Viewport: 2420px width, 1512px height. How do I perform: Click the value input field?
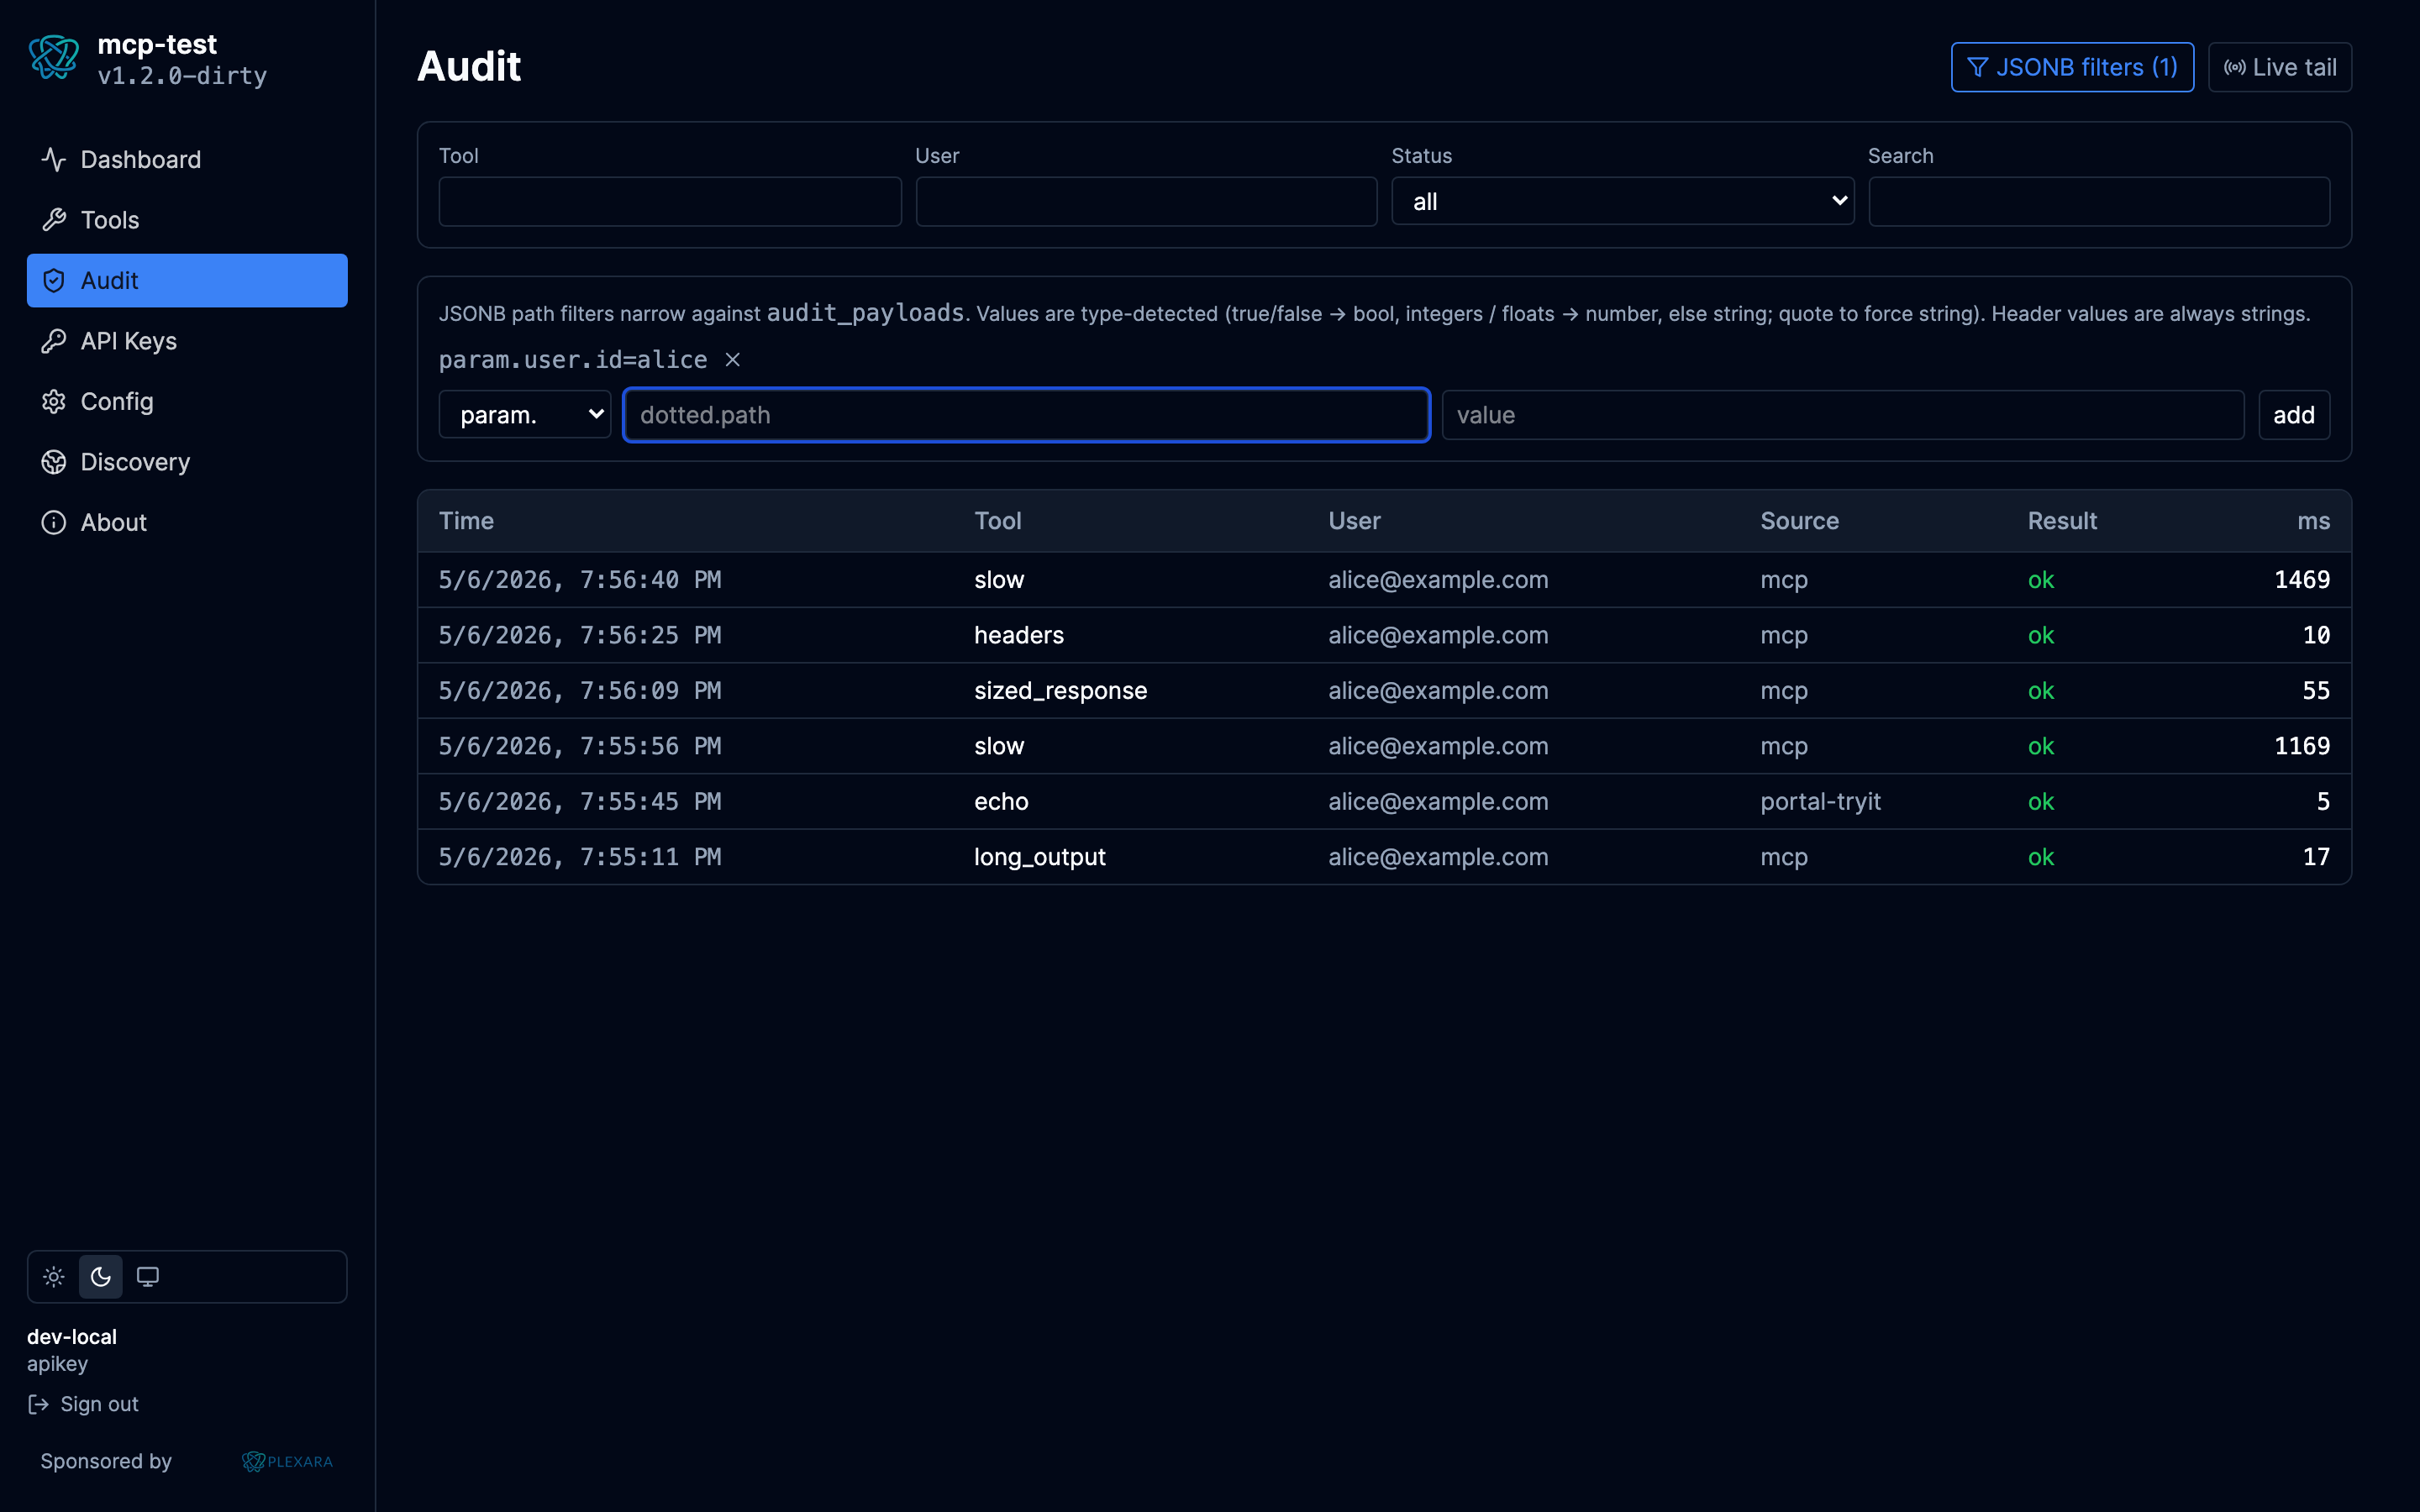(x=1843, y=415)
